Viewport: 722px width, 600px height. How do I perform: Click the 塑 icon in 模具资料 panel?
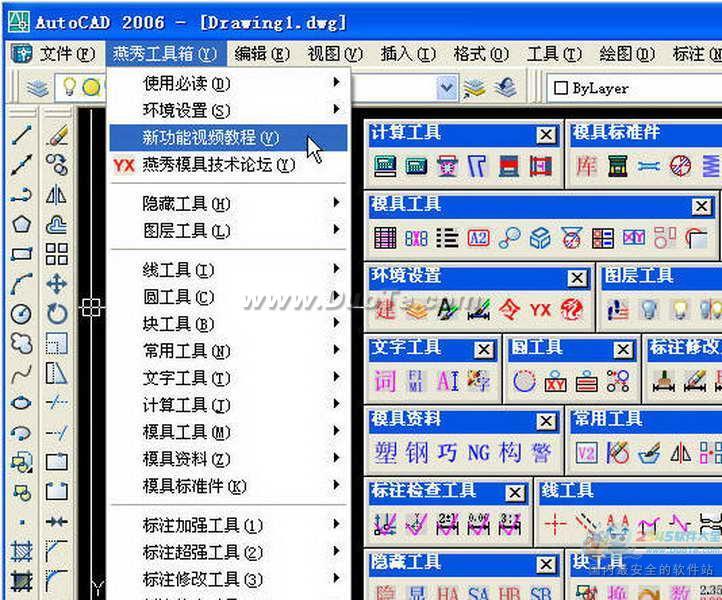(386, 453)
